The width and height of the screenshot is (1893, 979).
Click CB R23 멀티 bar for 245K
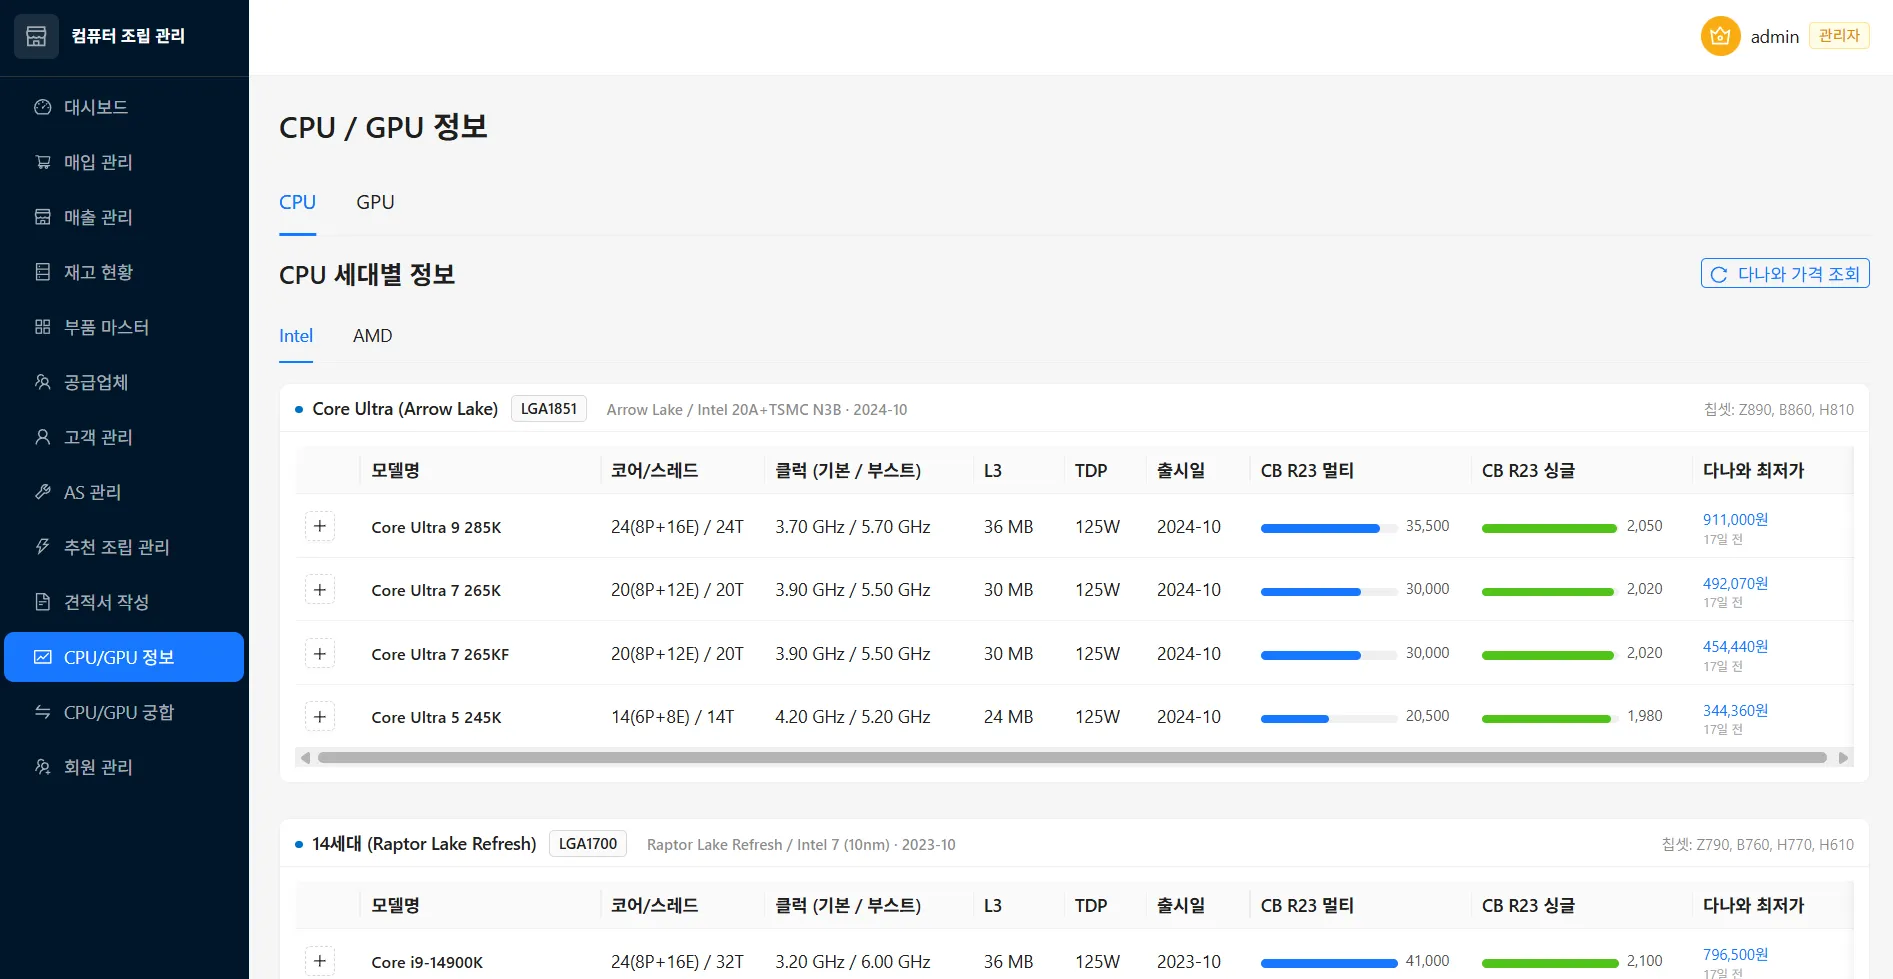[1329, 719]
